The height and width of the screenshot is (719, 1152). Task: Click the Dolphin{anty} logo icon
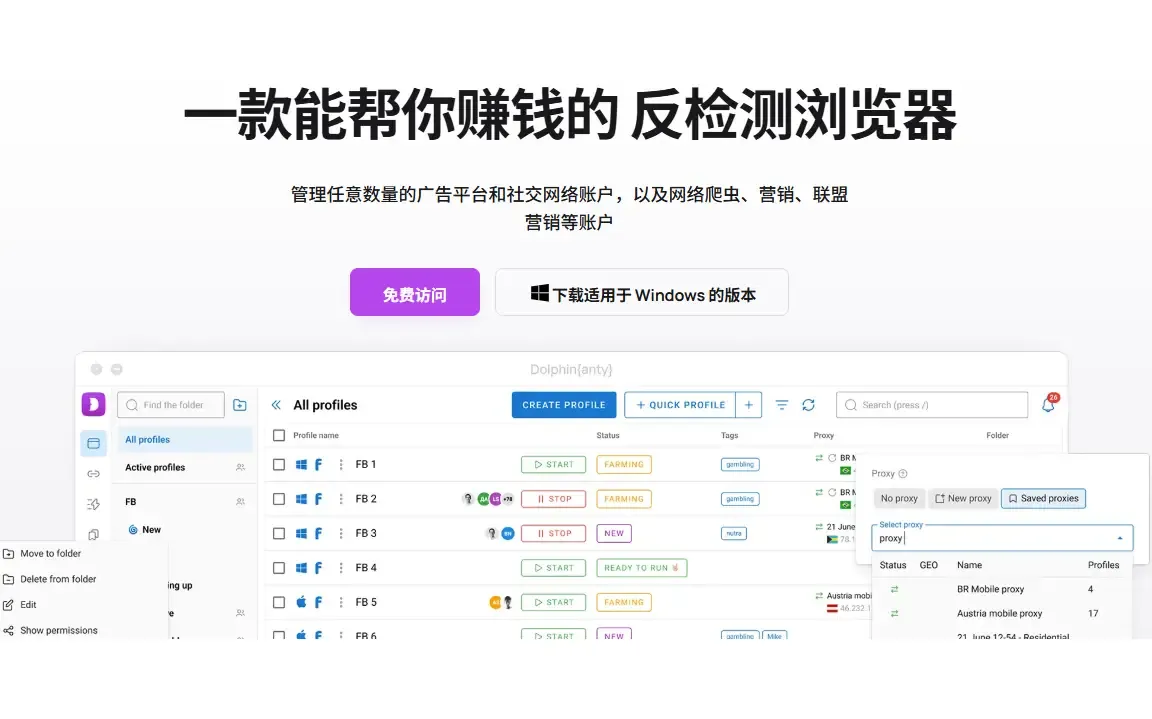93,404
